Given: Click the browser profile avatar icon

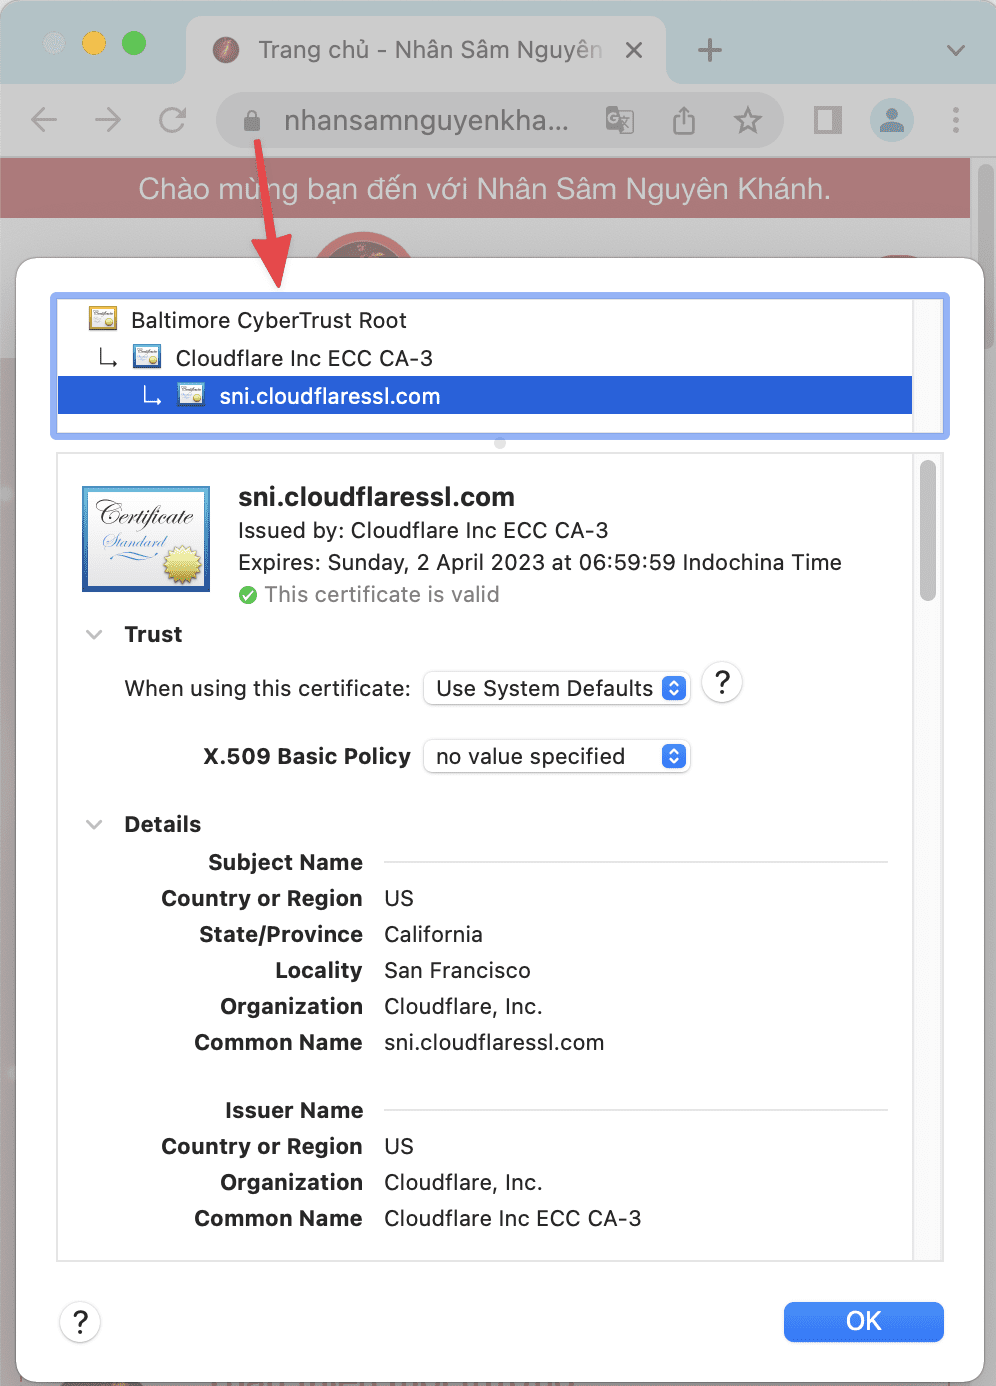Looking at the screenshot, I should click(890, 120).
